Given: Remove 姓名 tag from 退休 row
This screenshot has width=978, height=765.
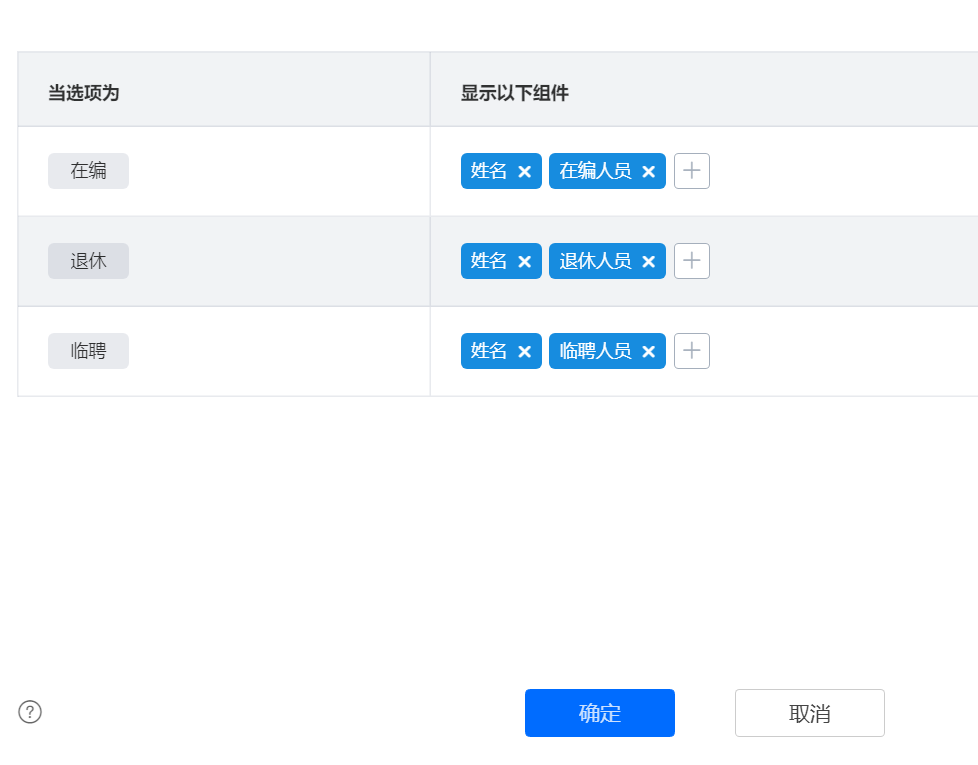Looking at the screenshot, I should pos(524,262).
